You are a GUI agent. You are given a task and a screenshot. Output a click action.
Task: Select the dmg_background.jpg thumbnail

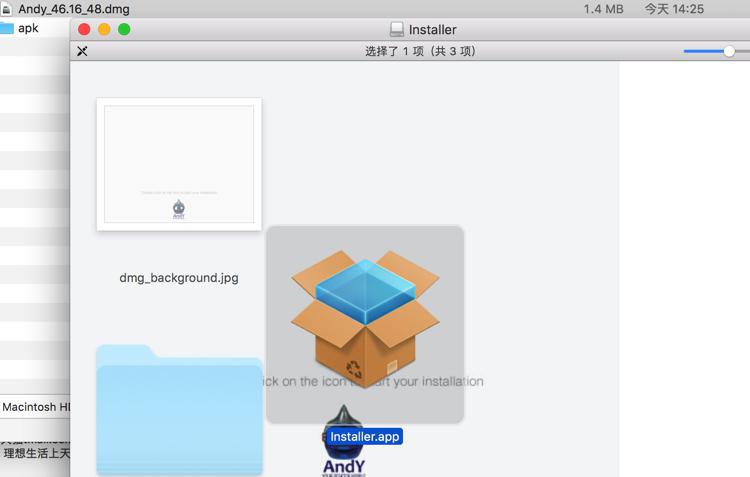click(179, 164)
